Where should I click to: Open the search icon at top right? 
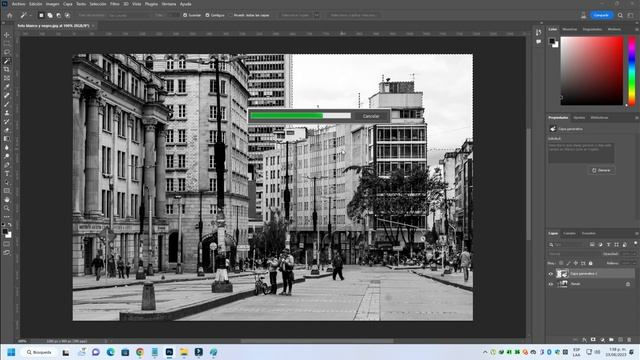[620, 15]
